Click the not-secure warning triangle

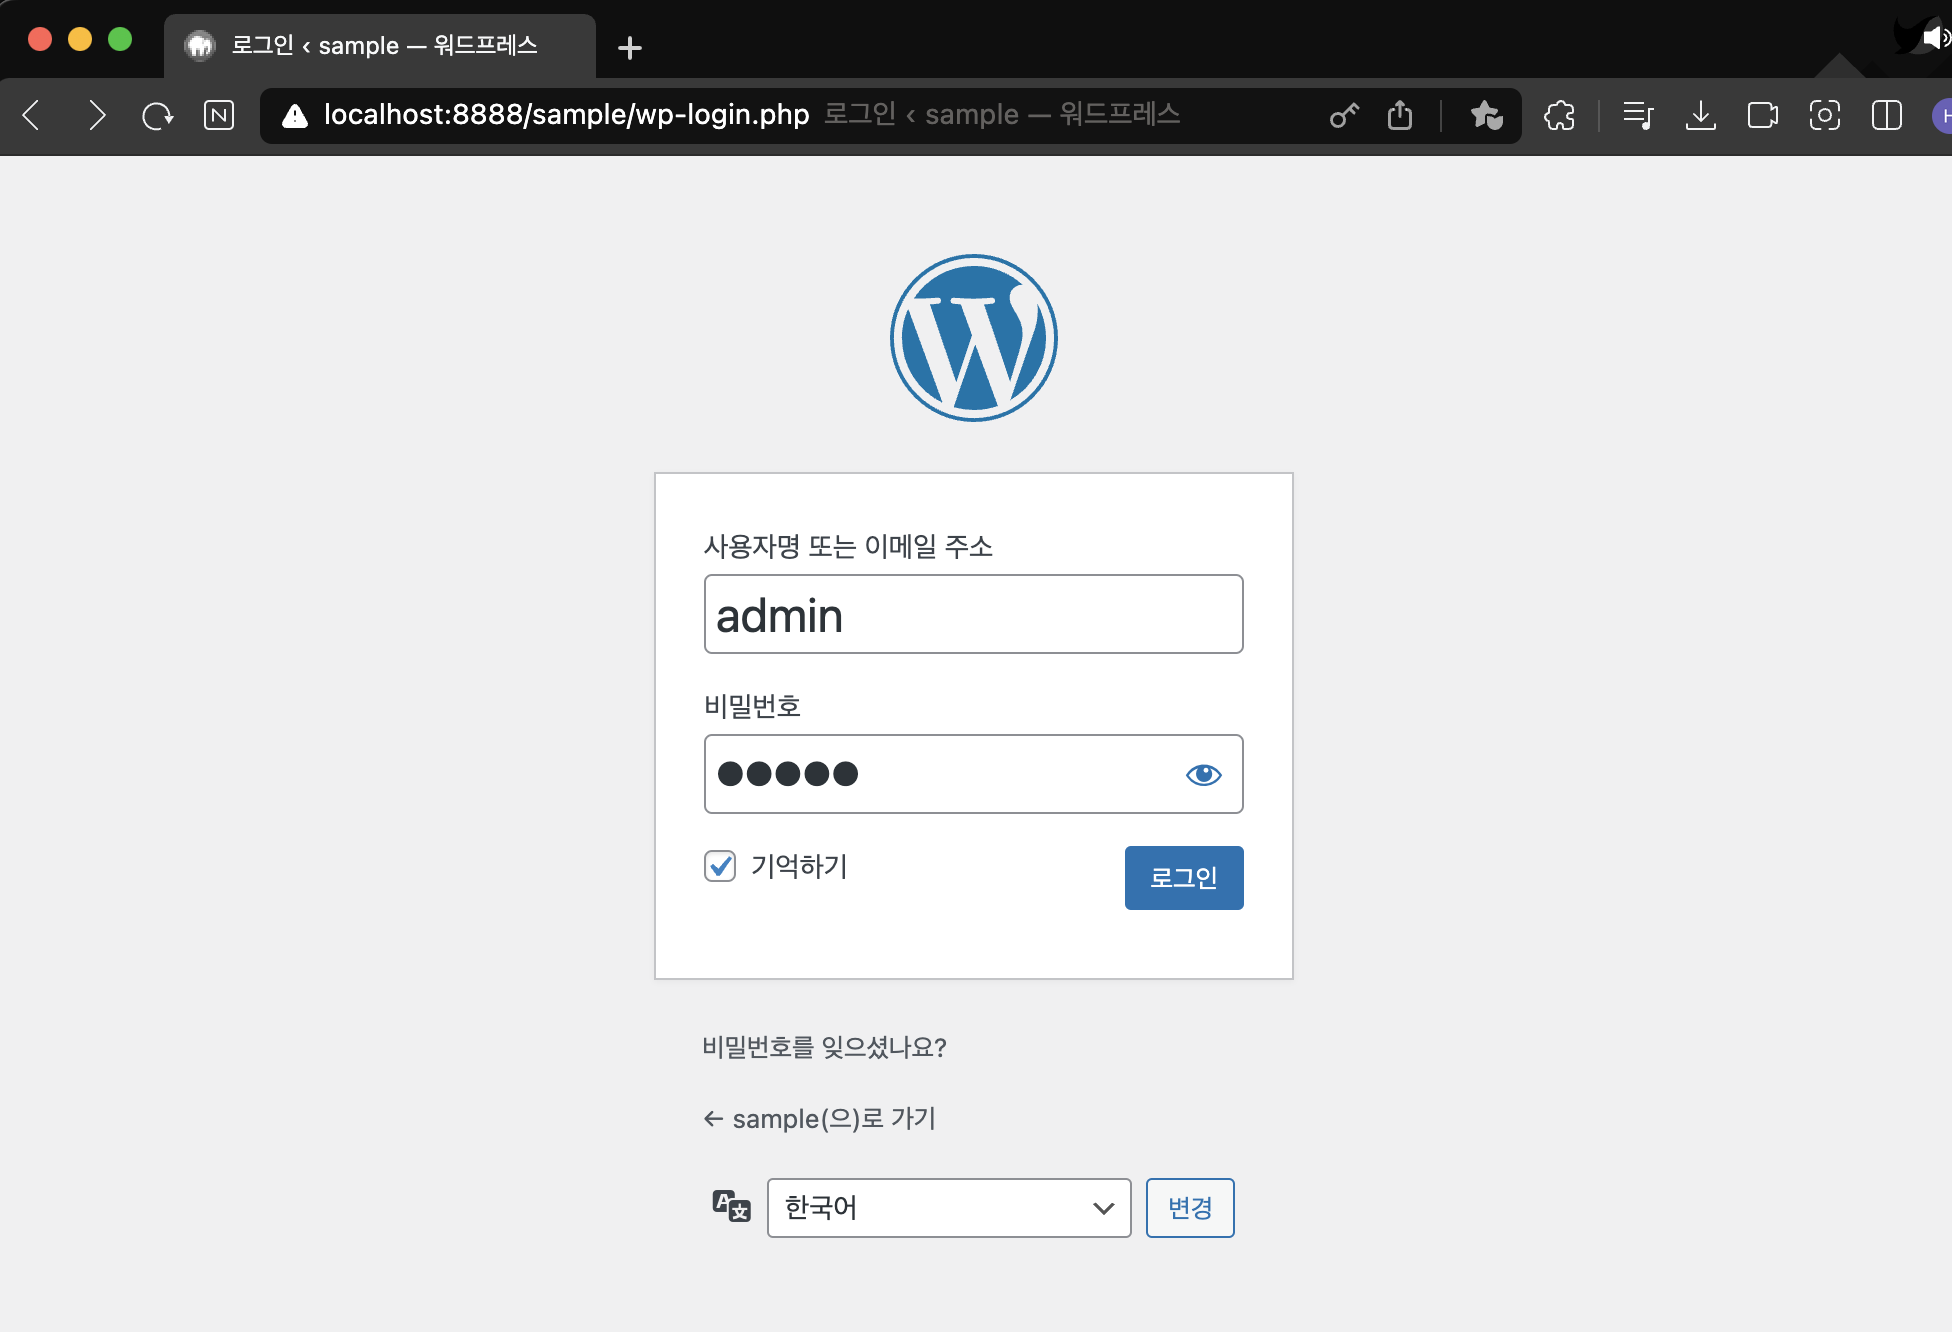(x=295, y=116)
